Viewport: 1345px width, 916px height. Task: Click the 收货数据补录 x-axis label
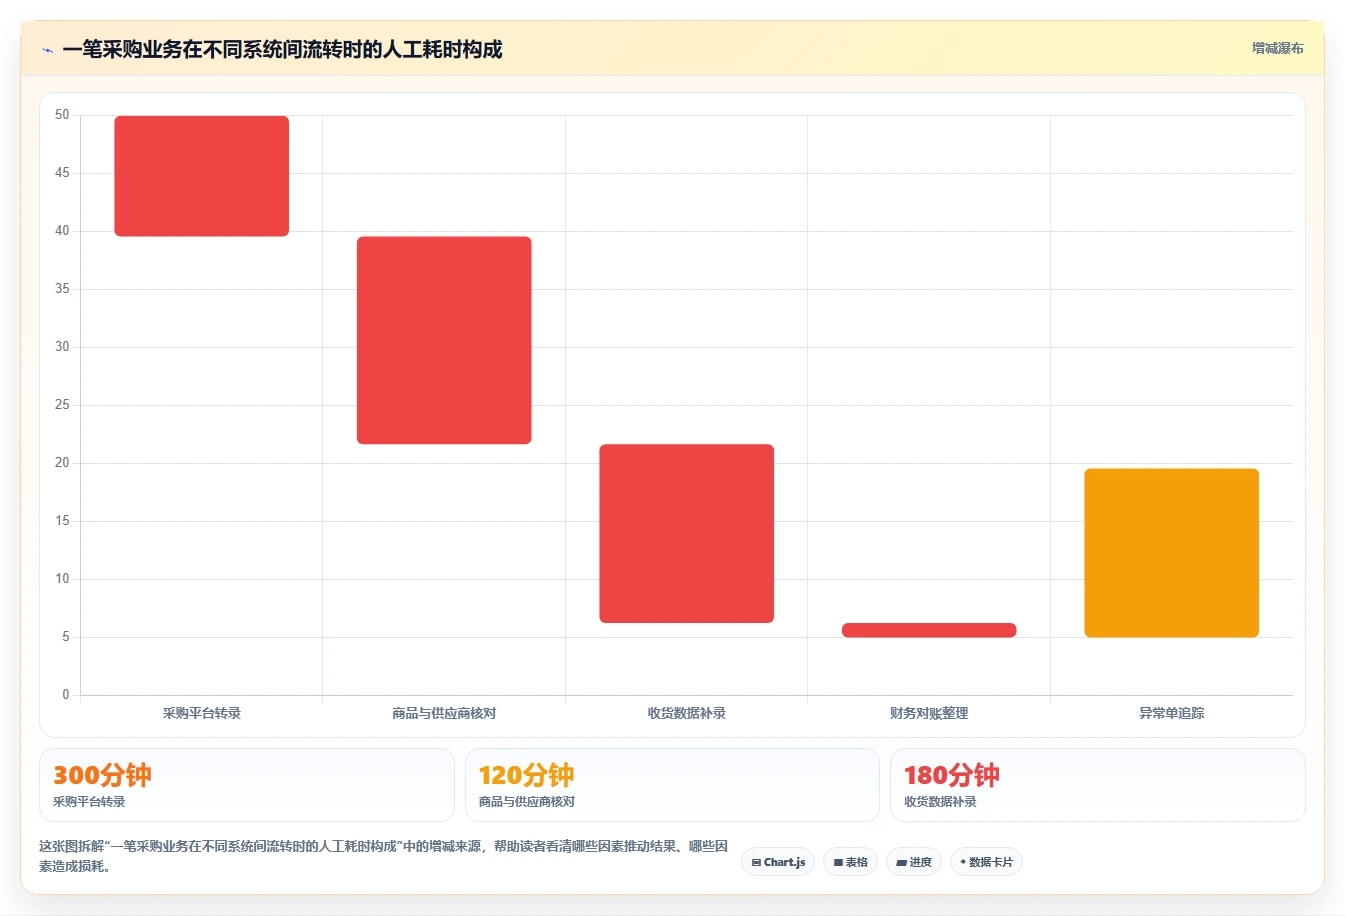point(687,713)
